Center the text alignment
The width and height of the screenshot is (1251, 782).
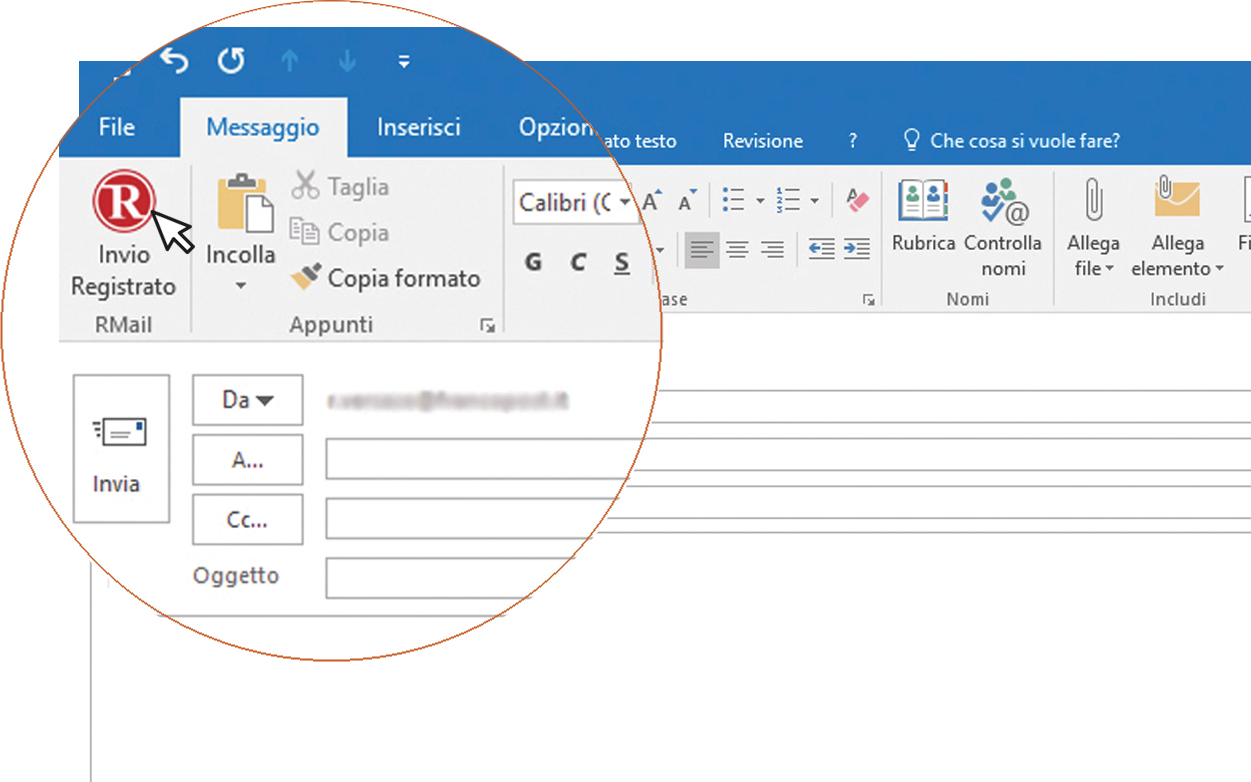point(737,250)
